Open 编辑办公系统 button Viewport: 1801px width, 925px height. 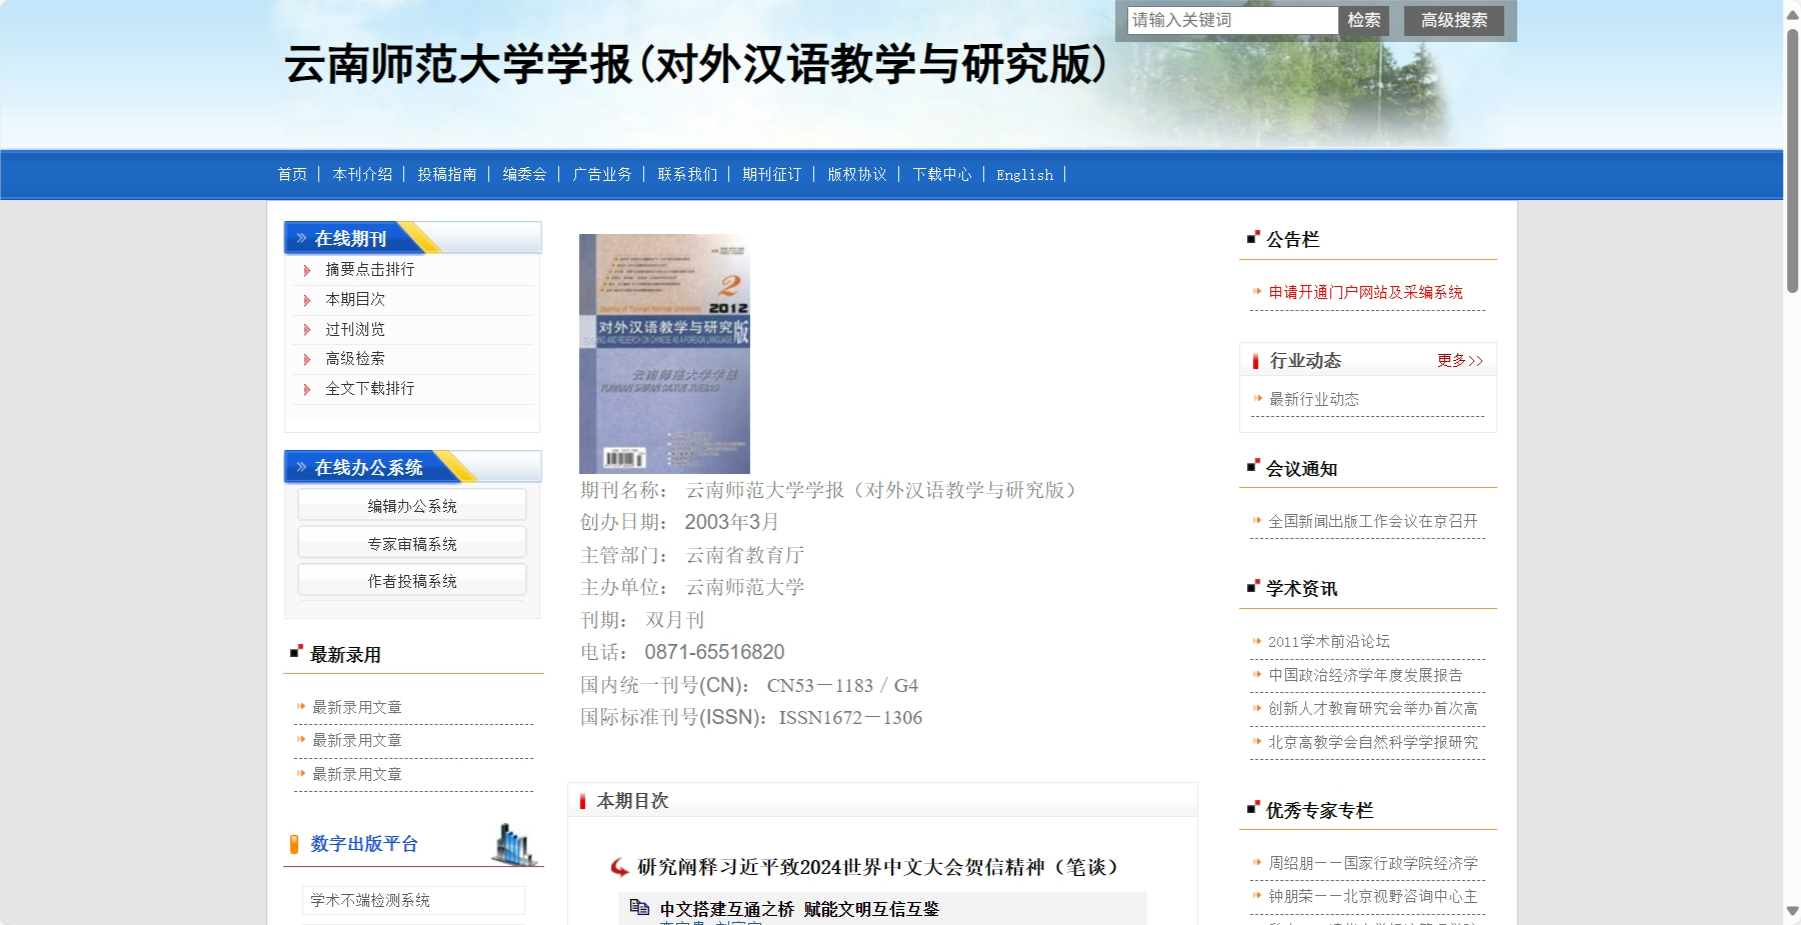(412, 506)
